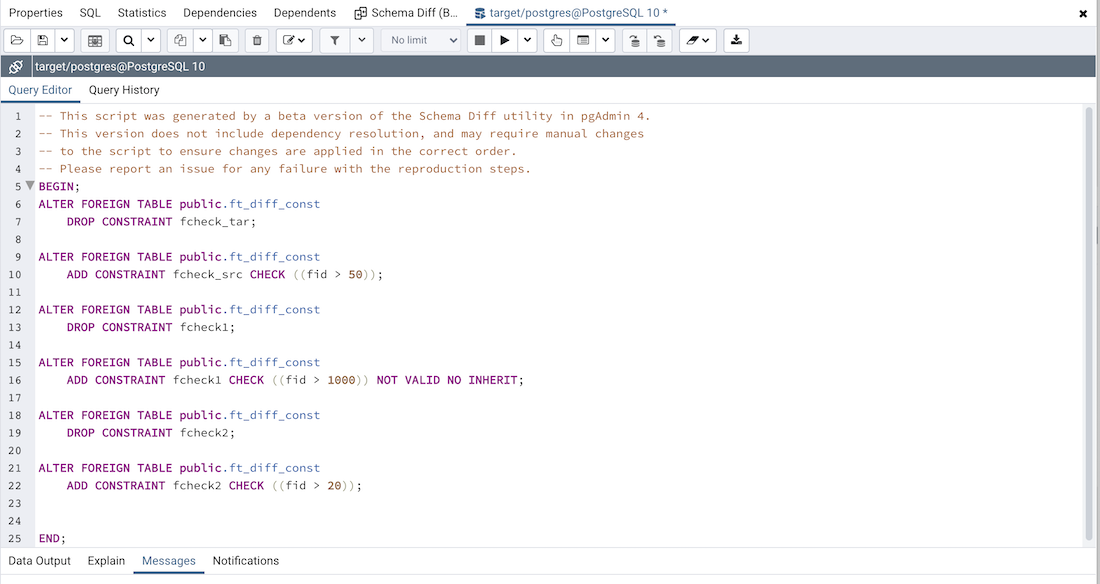Click ADD CONSTRAINT fcheck2 CHECK line
Screen dimensions: 1100x584
point(215,485)
